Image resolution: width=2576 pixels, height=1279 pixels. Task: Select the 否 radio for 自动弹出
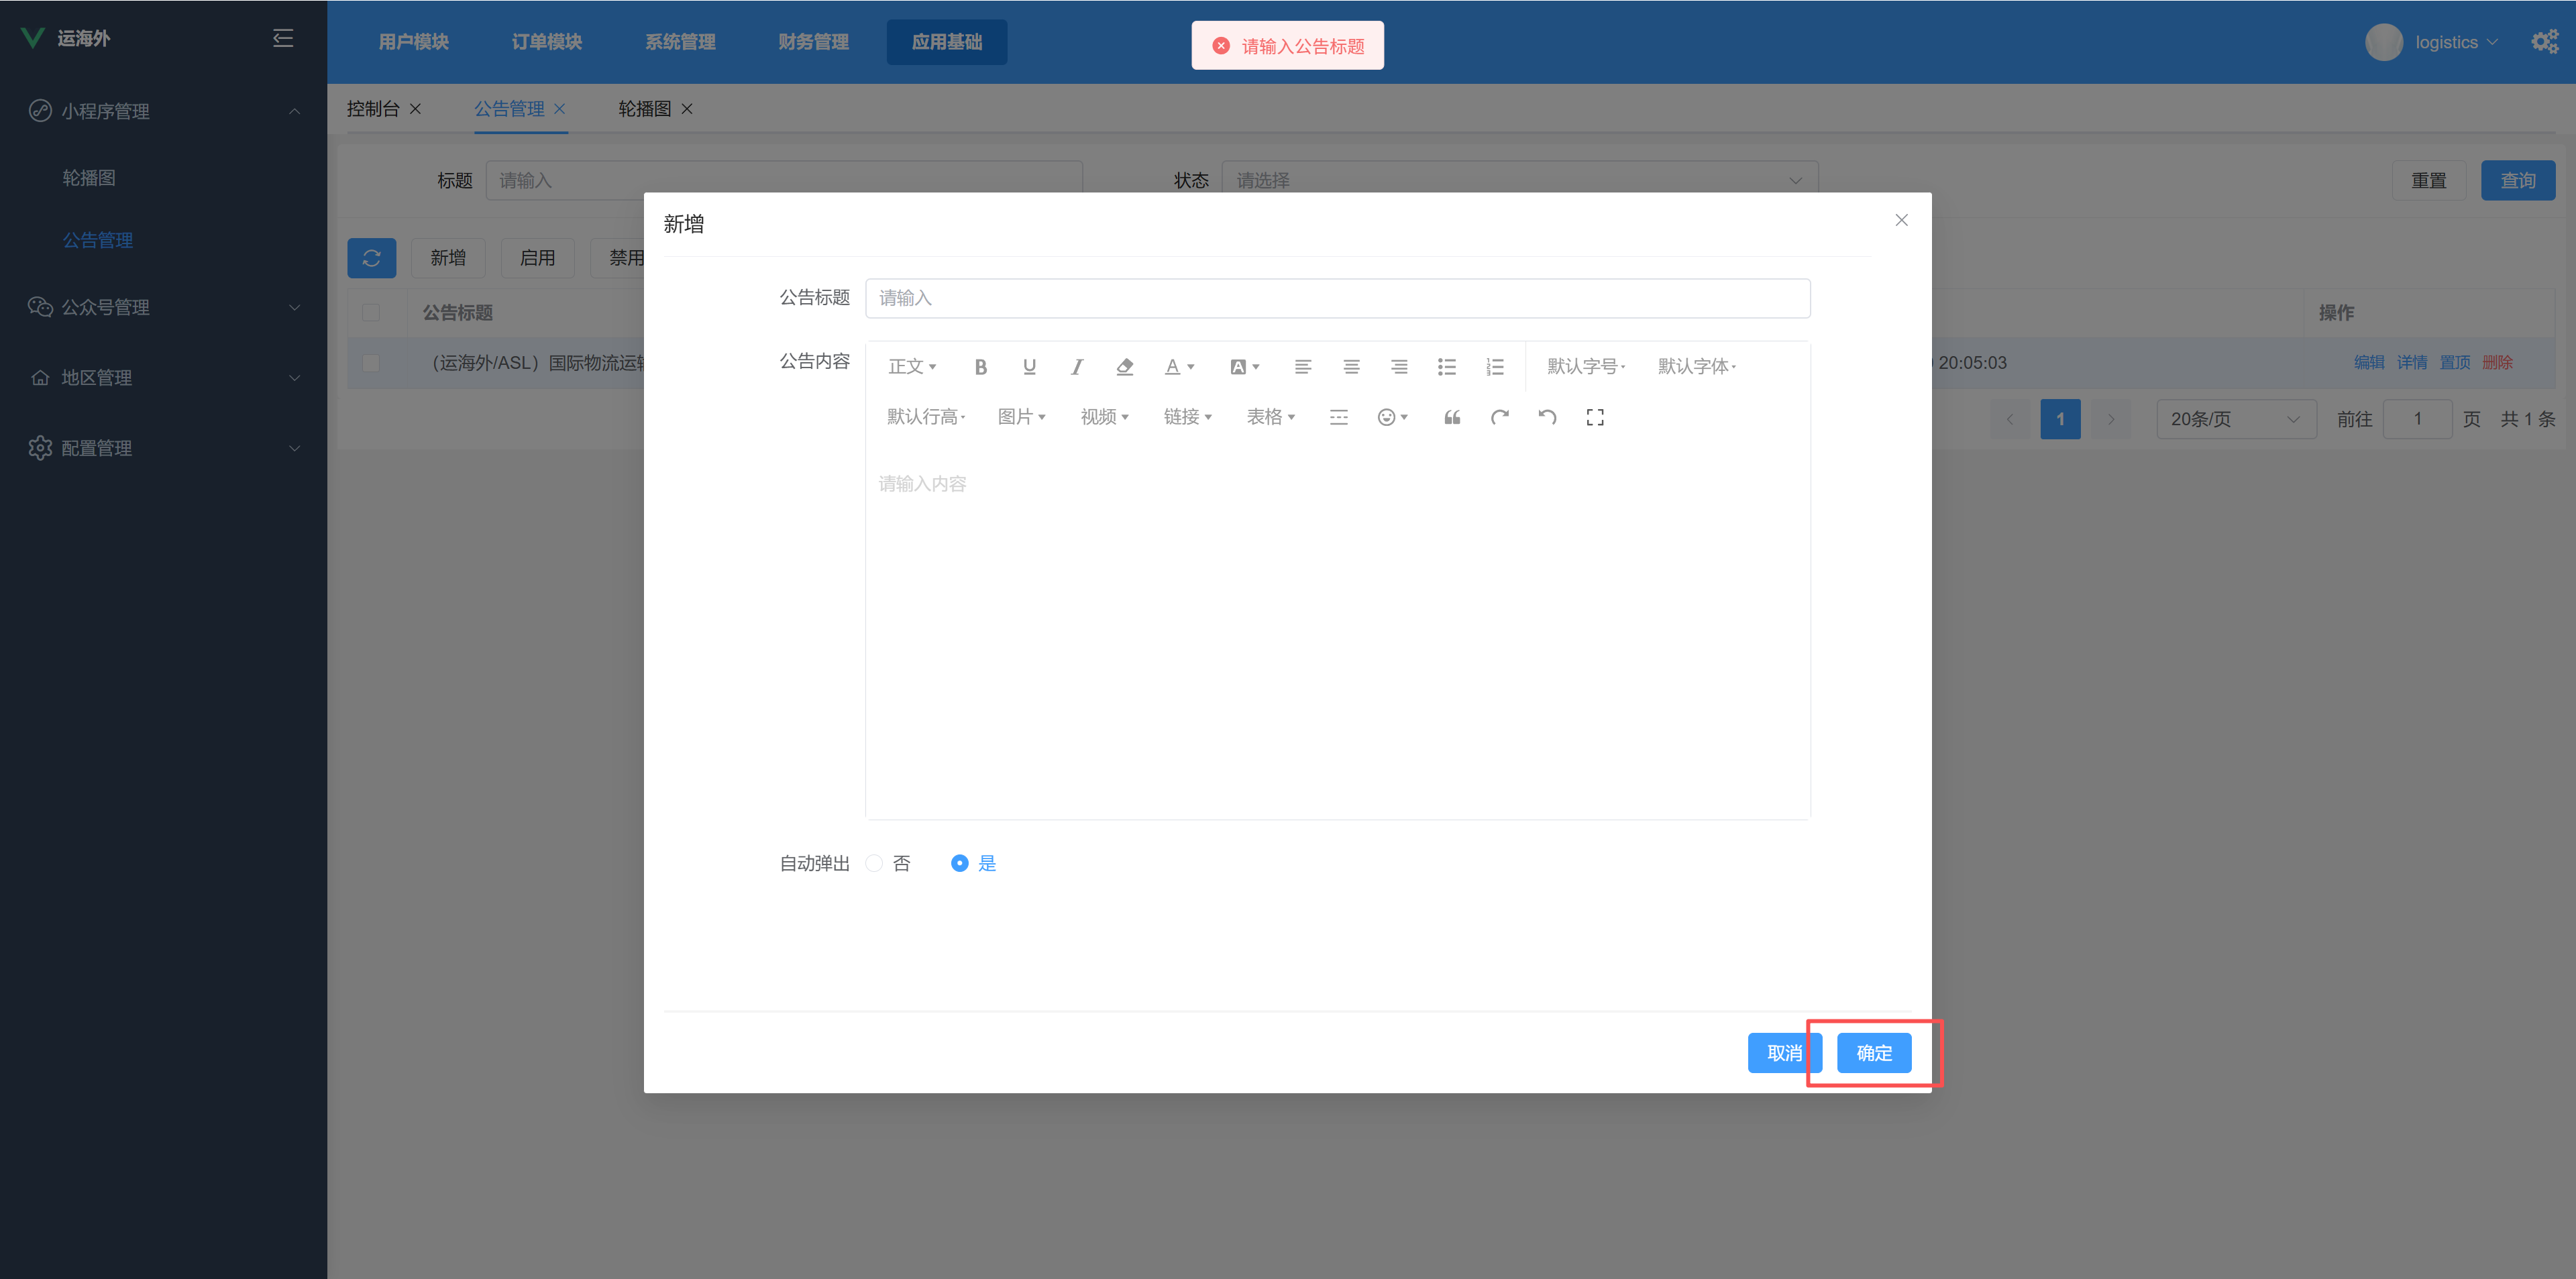click(x=874, y=863)
